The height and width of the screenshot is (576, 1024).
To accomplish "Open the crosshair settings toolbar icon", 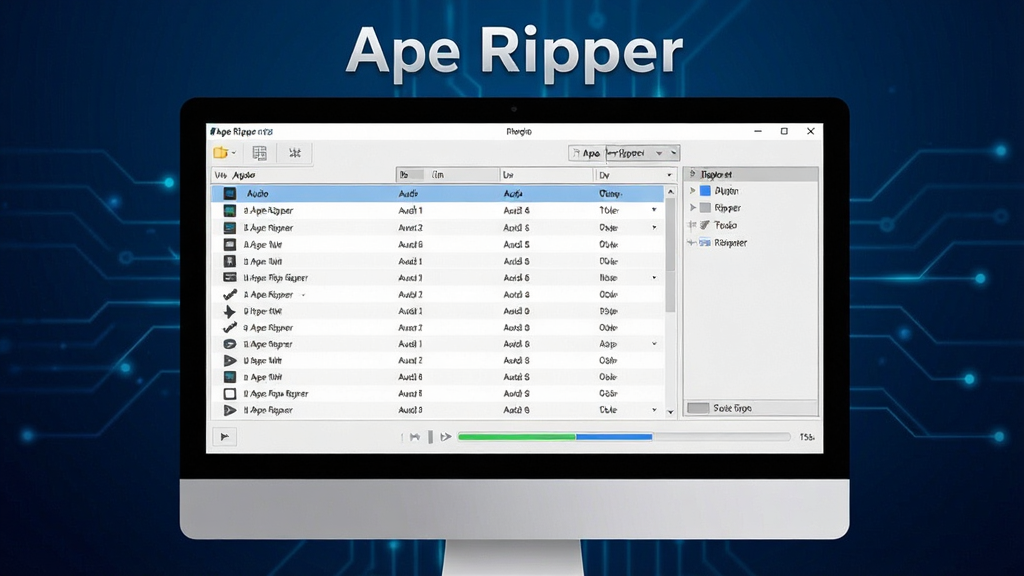I will click(x=295, y=153).
